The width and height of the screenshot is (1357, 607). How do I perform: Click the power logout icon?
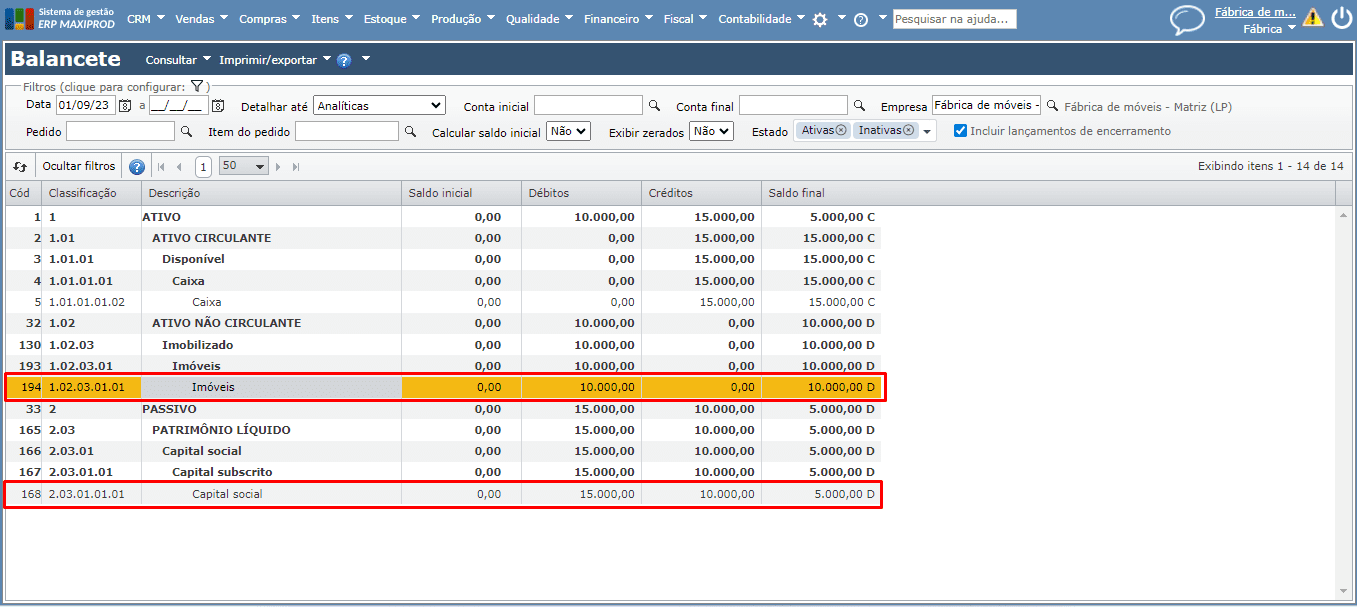pyautogui.click(x=1340, y=18)
